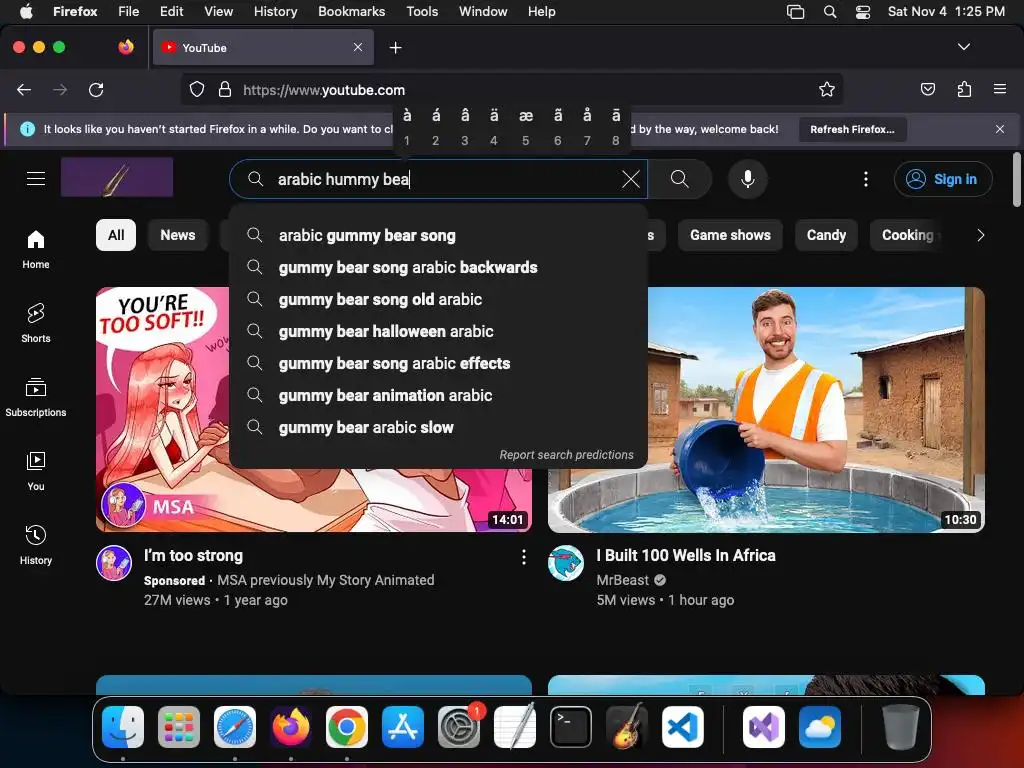This screenshot has width=1024, height=768.
Task: Pick accent character à option 1
Action: click(407, 127)
